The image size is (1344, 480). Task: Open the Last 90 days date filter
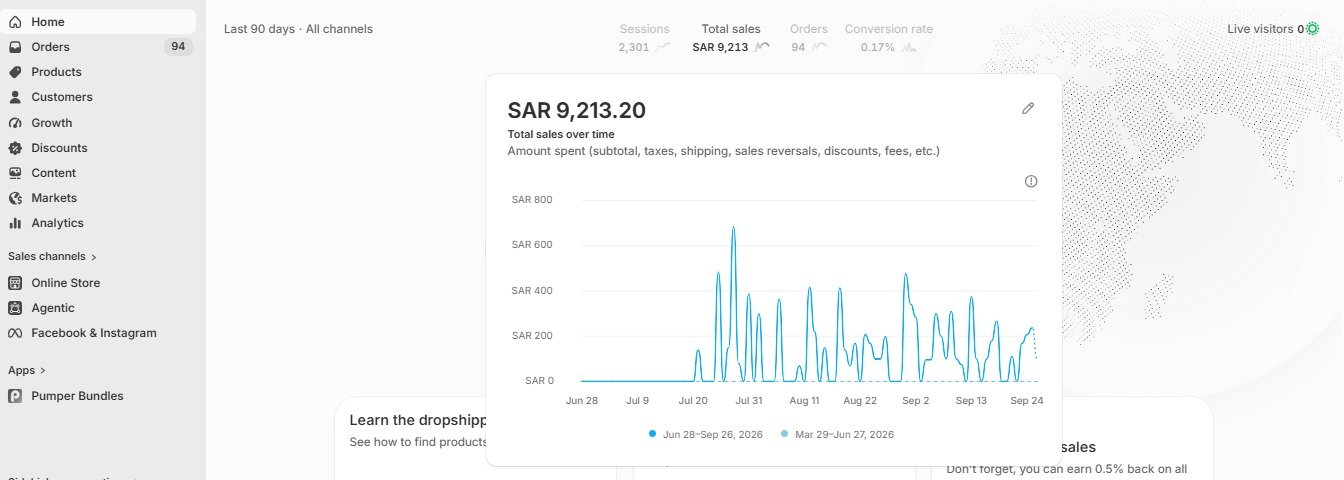coord(259,29)
